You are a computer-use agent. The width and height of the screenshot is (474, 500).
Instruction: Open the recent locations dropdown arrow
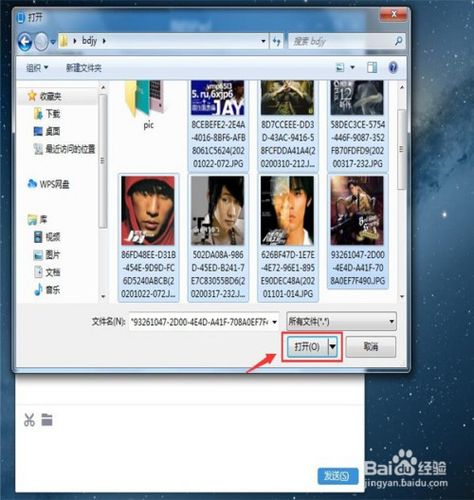pos(53,42)
